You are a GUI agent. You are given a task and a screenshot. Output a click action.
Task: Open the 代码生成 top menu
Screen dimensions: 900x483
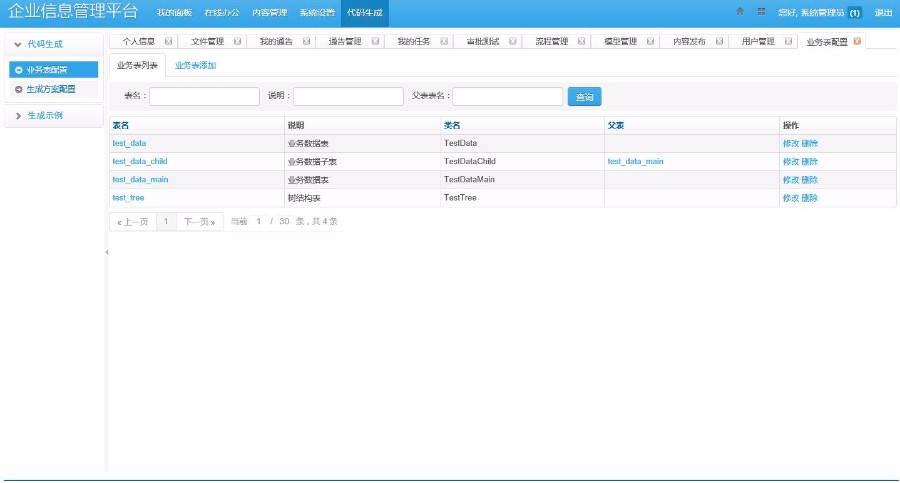pyautogui.click(x=364, y=13)
